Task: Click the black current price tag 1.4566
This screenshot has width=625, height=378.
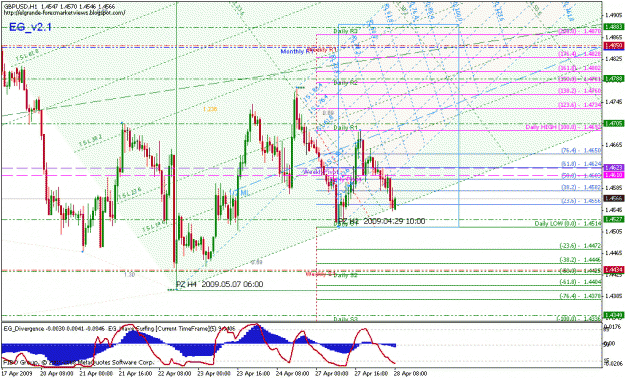Action: (613, 198)
